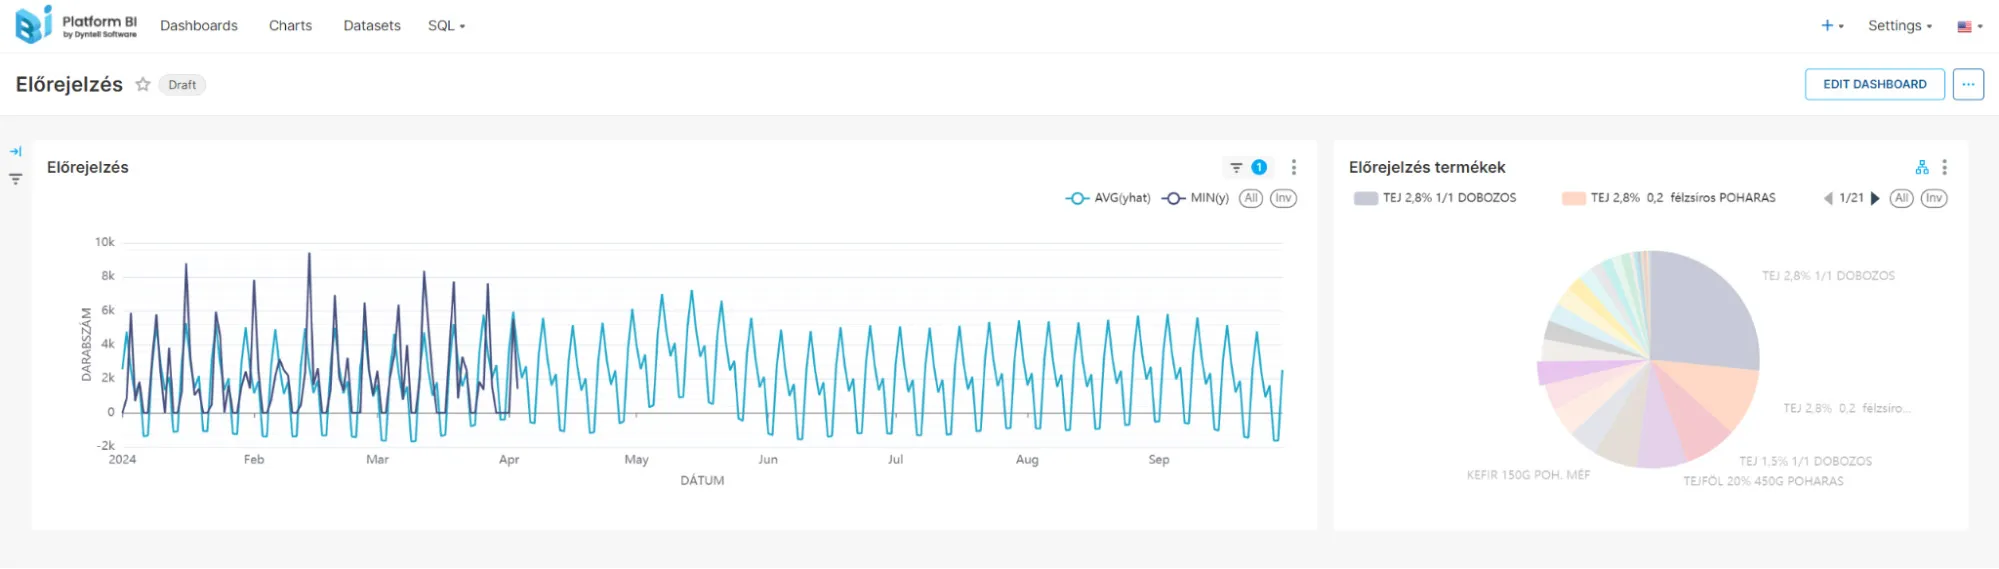The width and height of the screenshot is (1999, 569).
Task: Click the cross-filter icon on pie chart
Action: 1921,168
